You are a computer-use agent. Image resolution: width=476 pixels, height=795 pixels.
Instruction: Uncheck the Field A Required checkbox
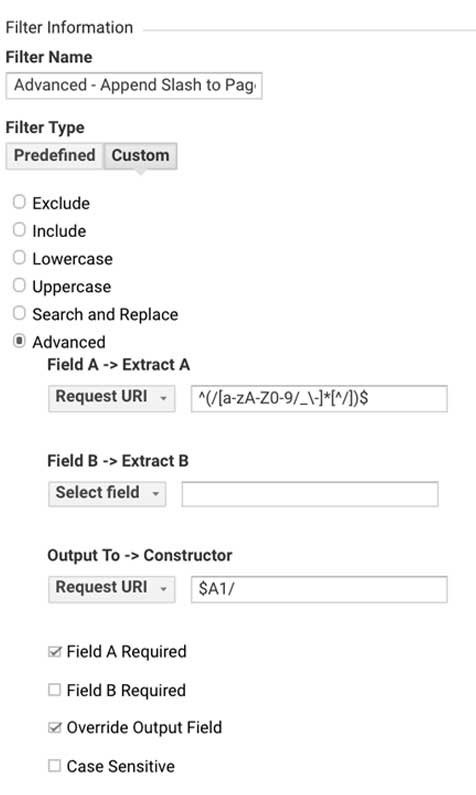[55, 652]
